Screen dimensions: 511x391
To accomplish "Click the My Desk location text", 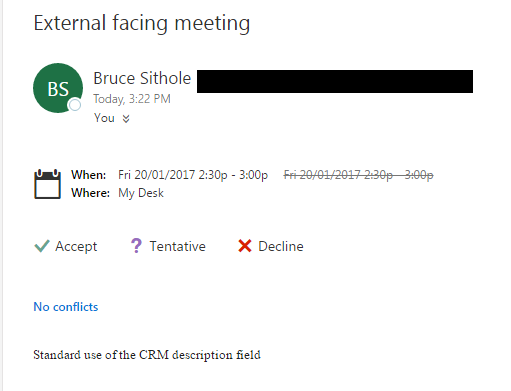I will point(141,193).
